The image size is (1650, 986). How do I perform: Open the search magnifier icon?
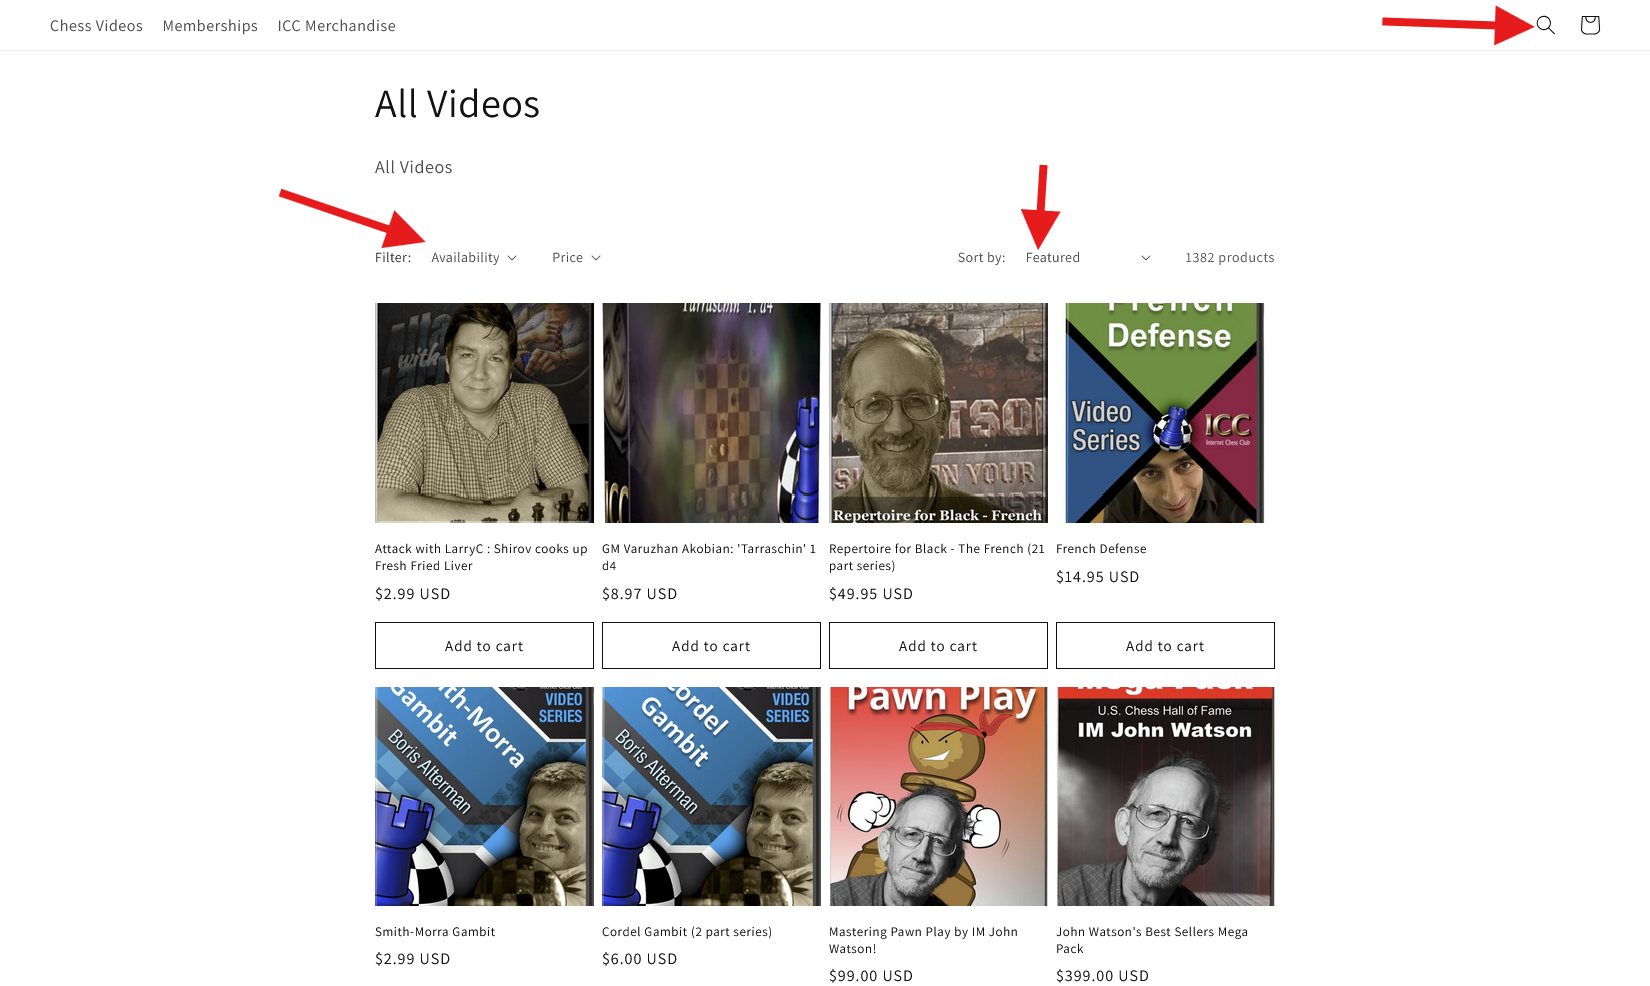click(x=1545, y=25)
